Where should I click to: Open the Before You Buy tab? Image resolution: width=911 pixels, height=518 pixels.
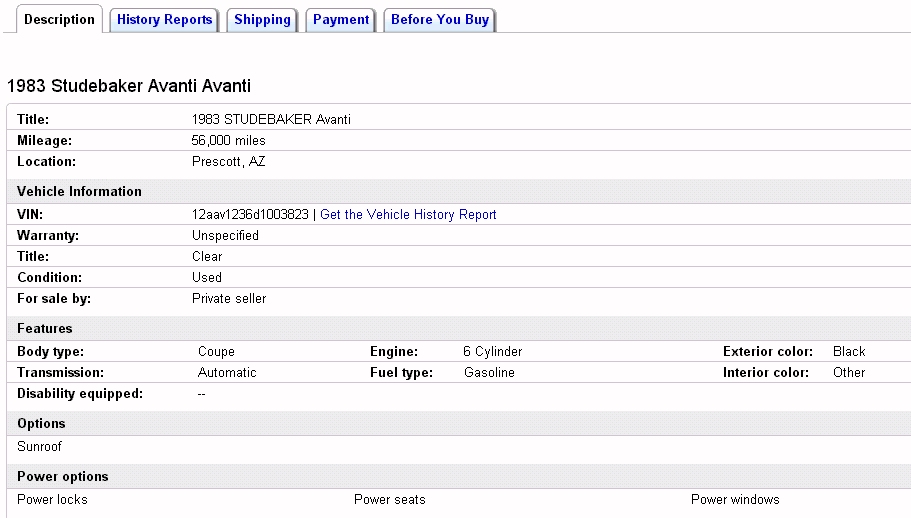440,20
